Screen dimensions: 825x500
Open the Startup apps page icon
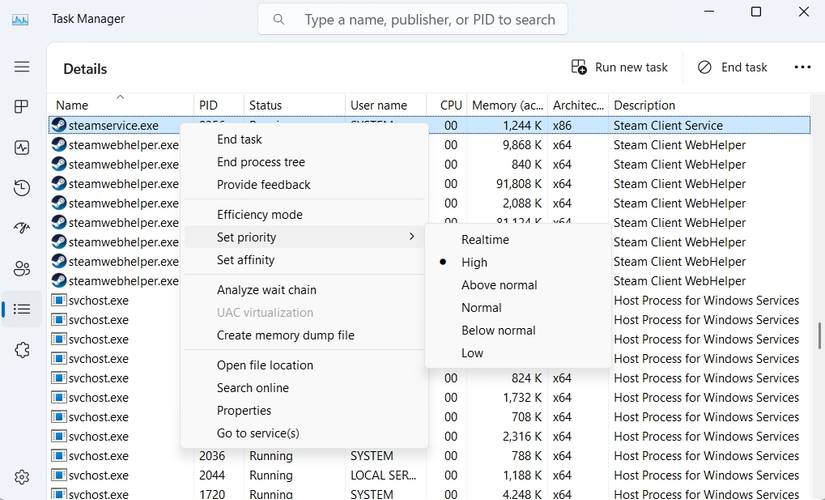pyautogui.click(x=22, y=228)
